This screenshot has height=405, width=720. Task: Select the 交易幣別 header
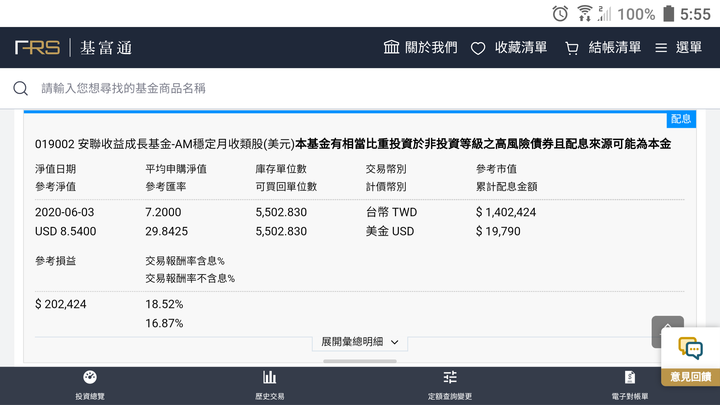386,169
